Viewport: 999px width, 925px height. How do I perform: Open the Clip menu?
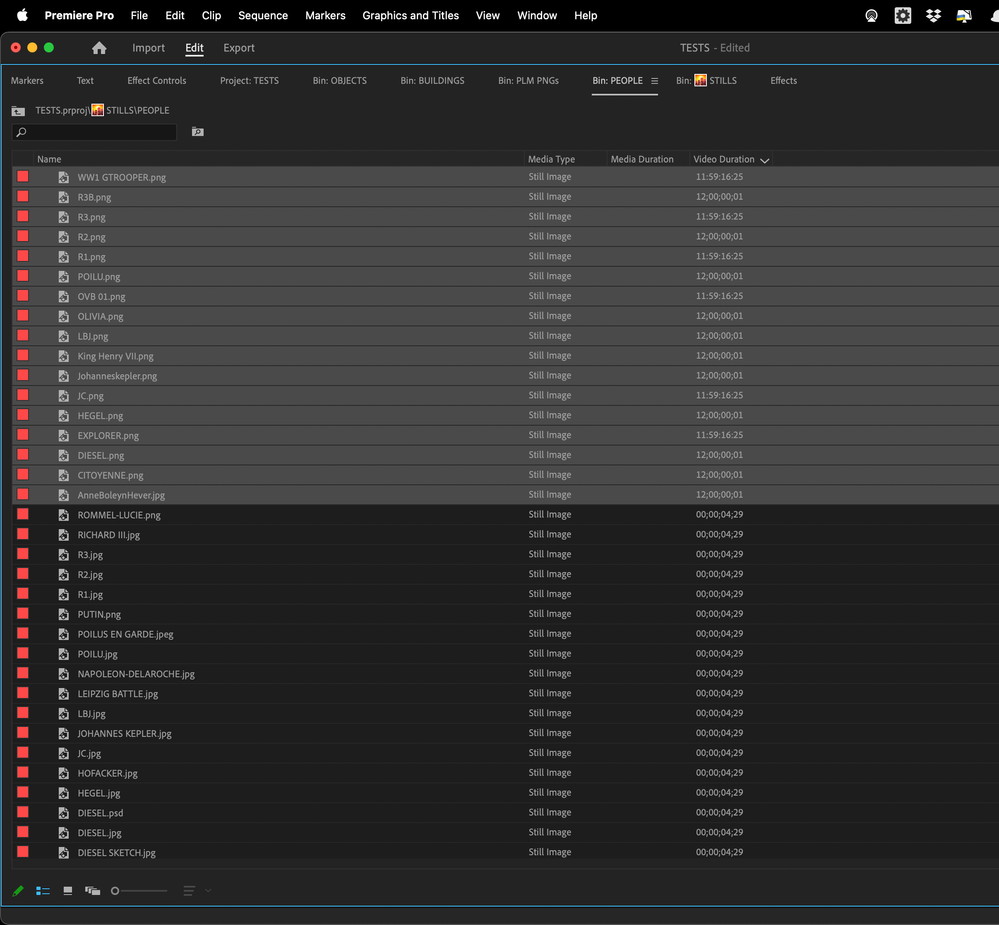point(212,15)
